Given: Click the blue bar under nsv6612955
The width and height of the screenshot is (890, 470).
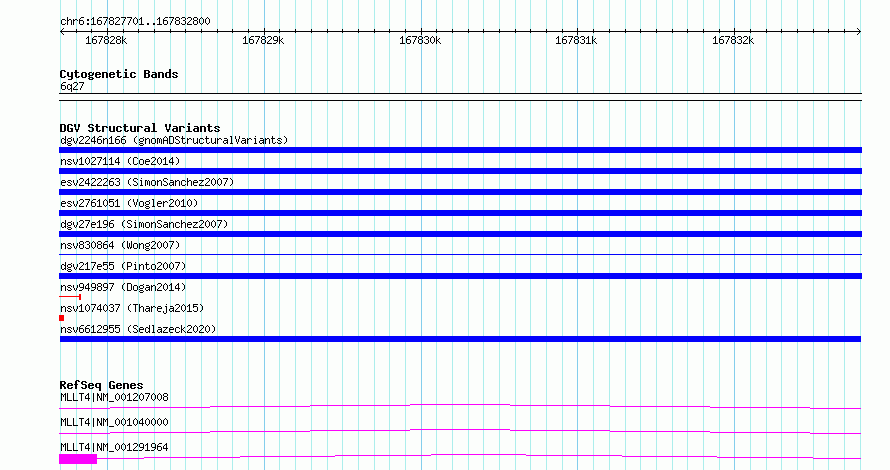Looking at the screenshot, I should pos(460,339).
